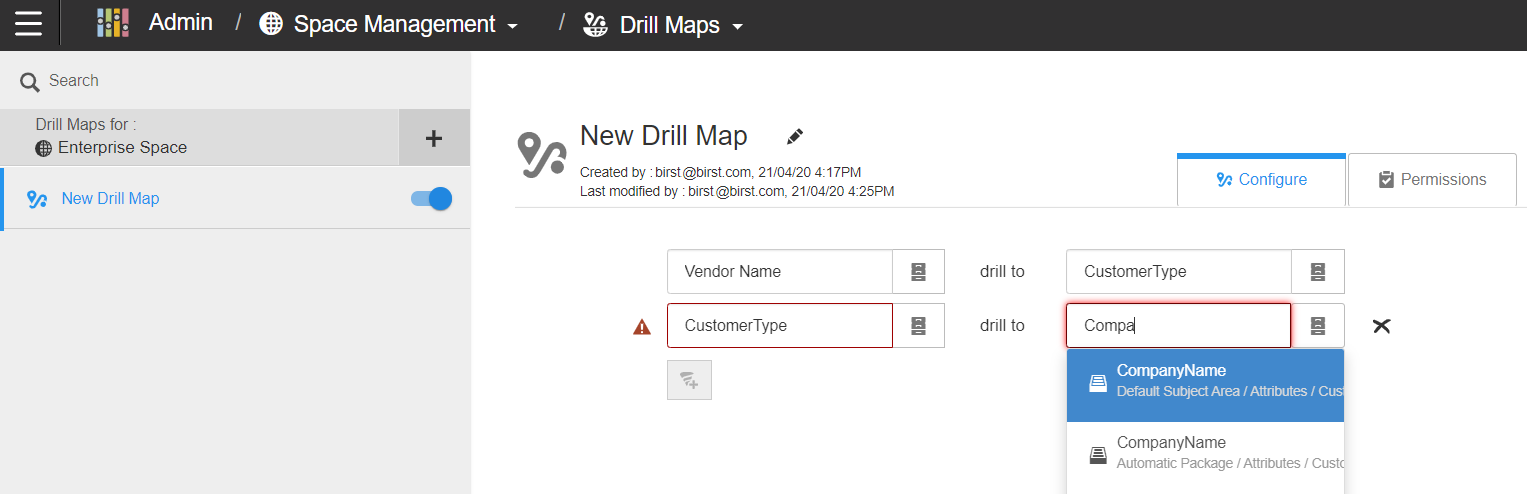Toggle the New Drill Map enable switch
Image resolution: width=1527 pixels, height=494 pixels.
(432, 199)
